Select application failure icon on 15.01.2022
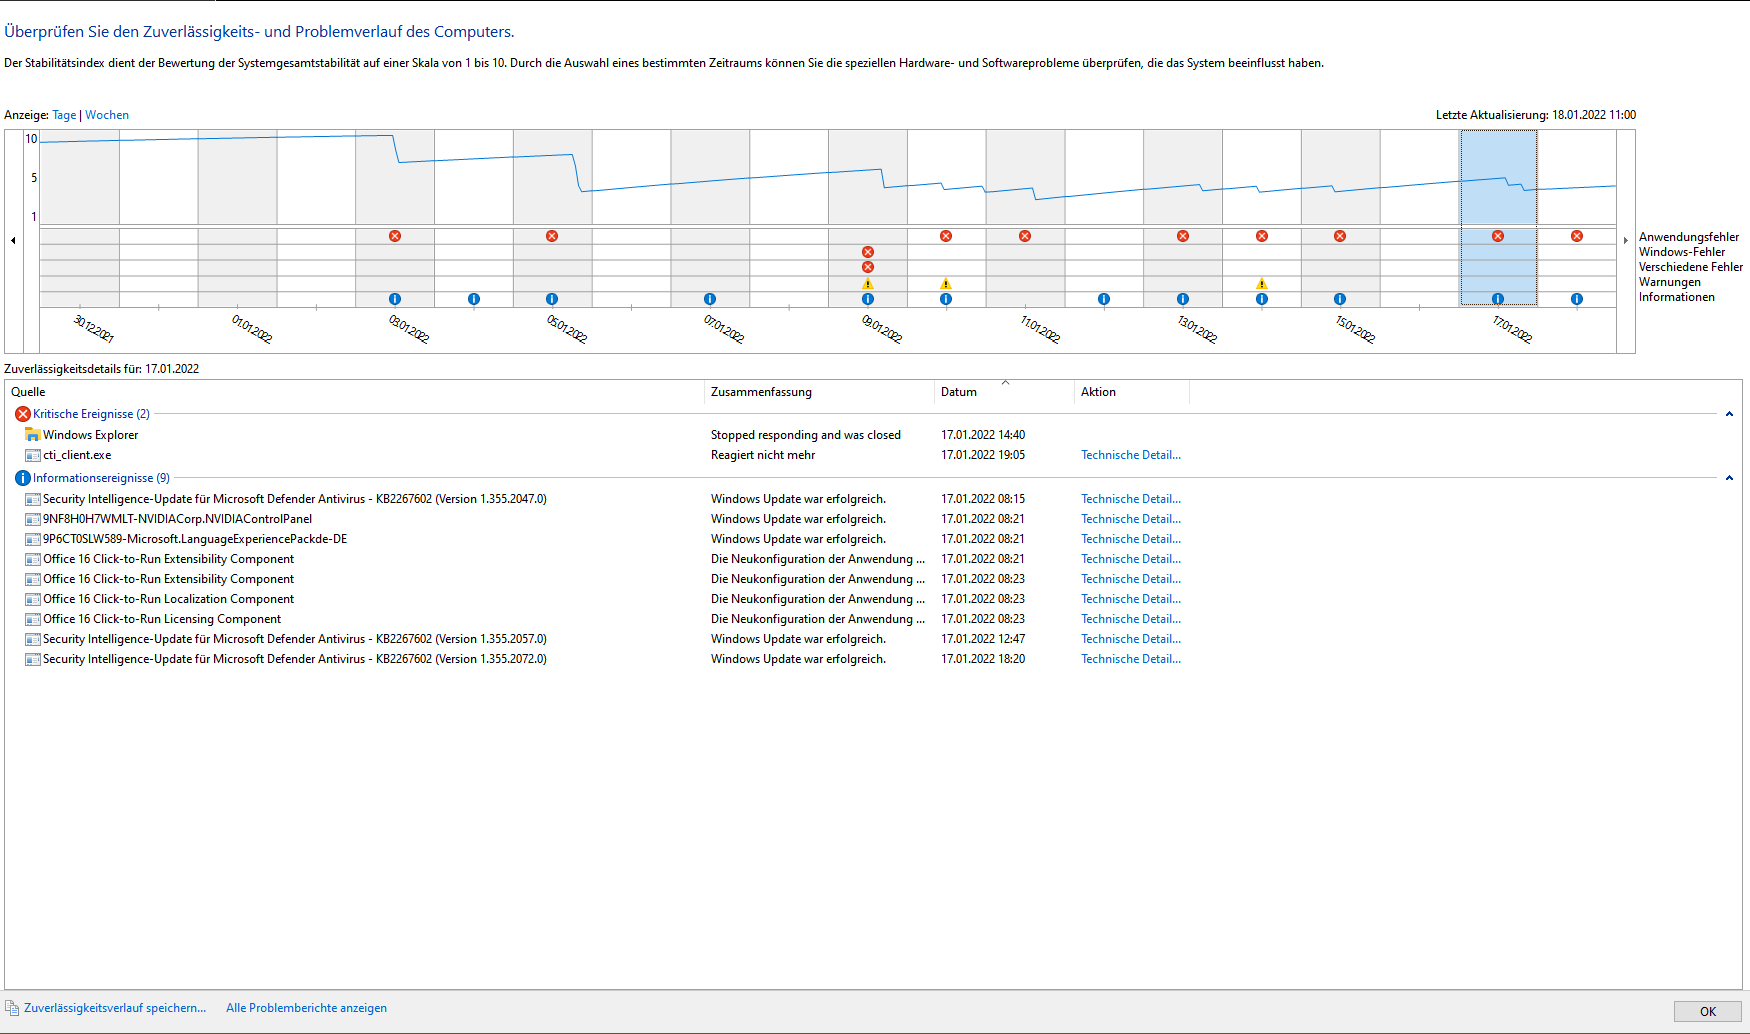Image resolution: width=1750 pixels, height=1034 pixels. pos(1340,236)
